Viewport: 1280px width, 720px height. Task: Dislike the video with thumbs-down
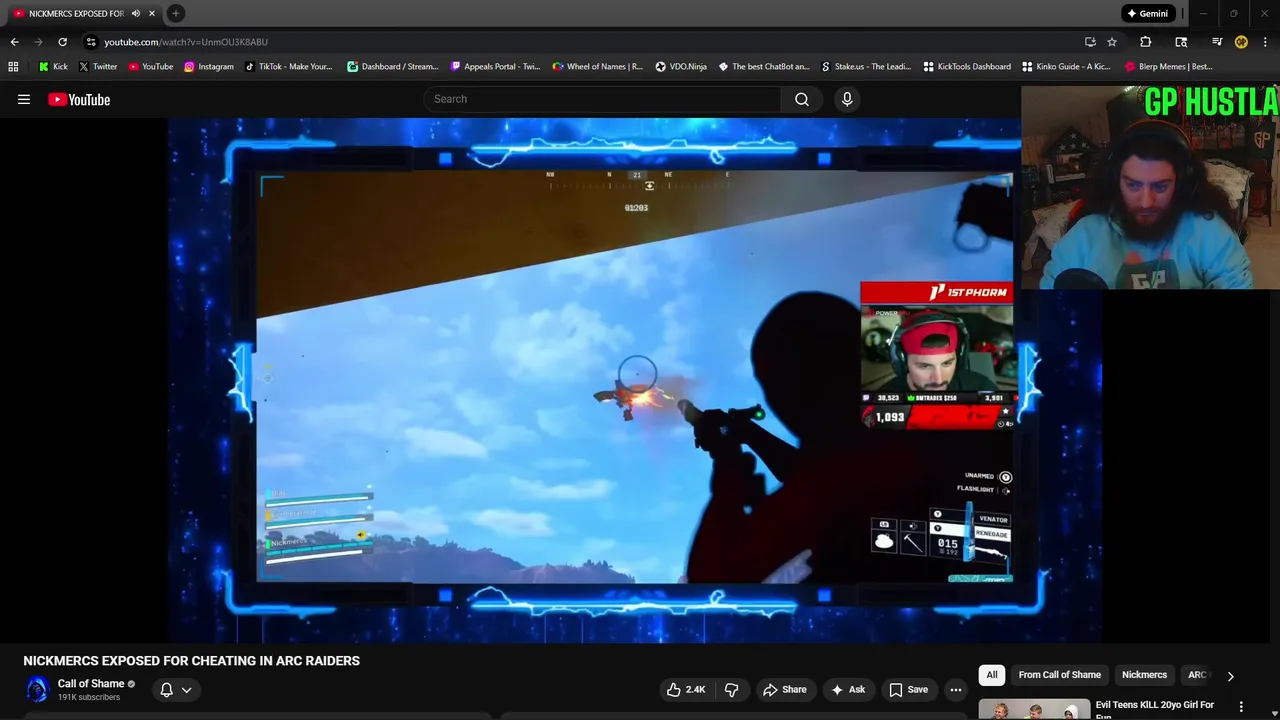[x=731, y=689]
